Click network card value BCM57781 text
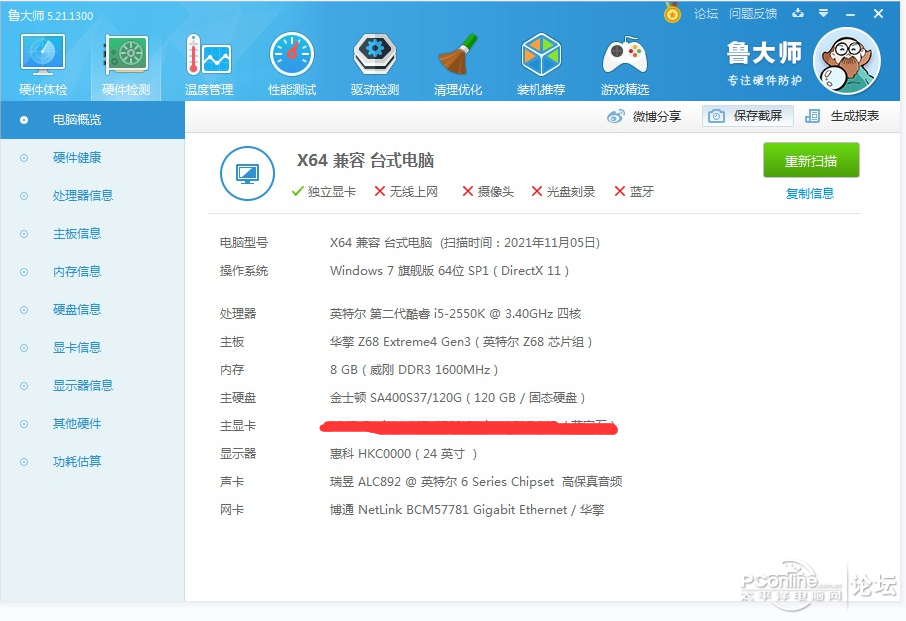Screen dimensions: 906x621 [x=466, y=510]
